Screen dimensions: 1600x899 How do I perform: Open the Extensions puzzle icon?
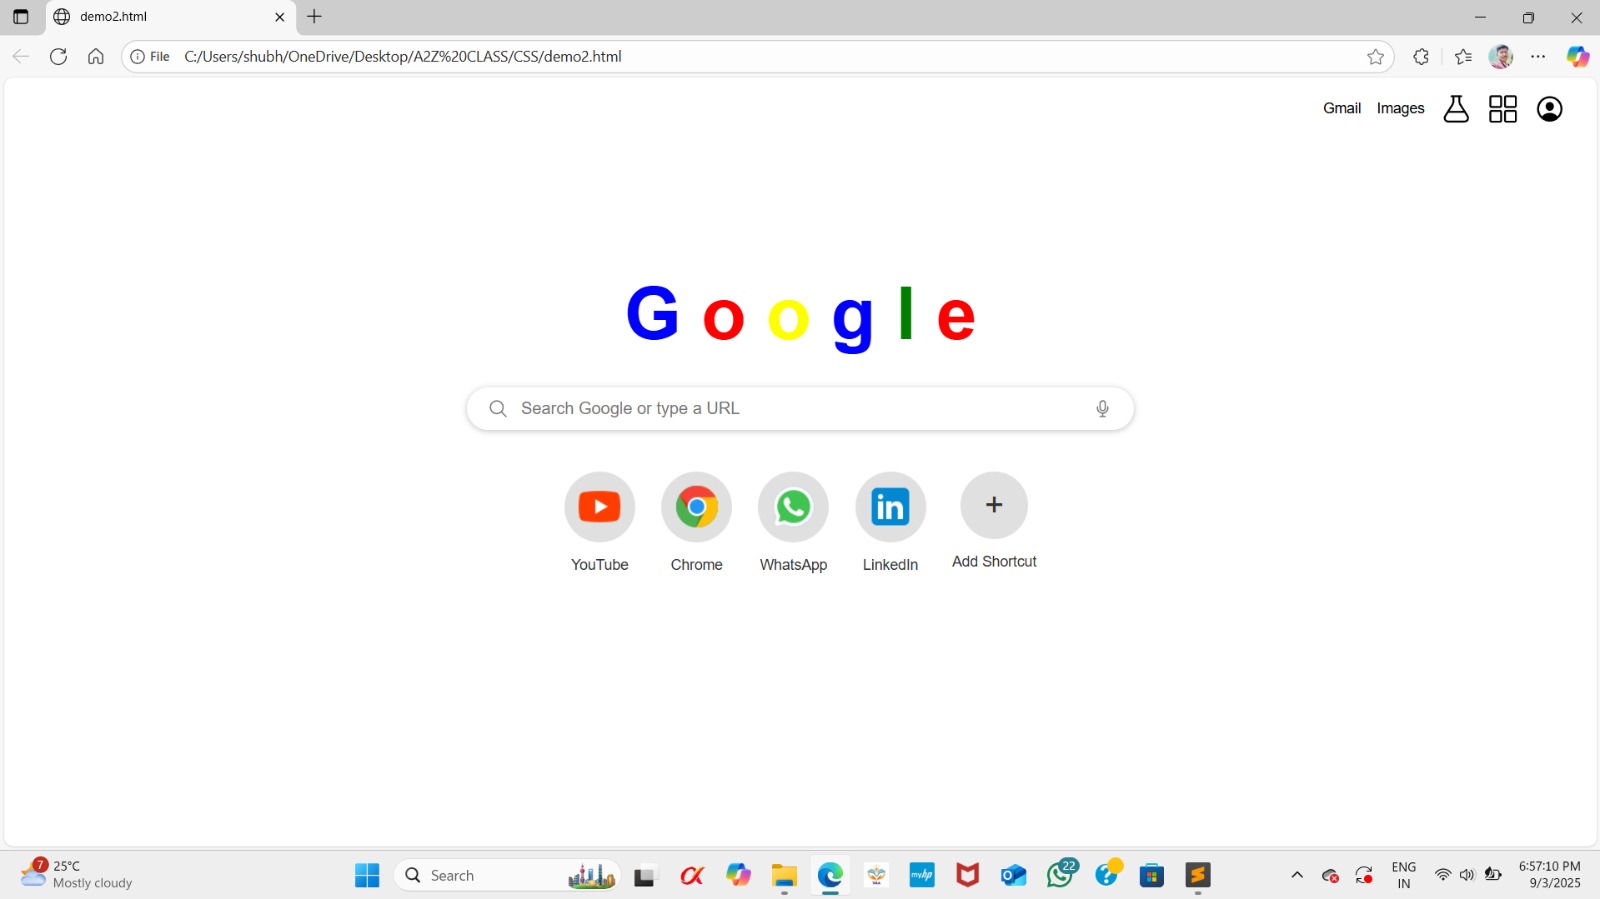pos(1421,57)
